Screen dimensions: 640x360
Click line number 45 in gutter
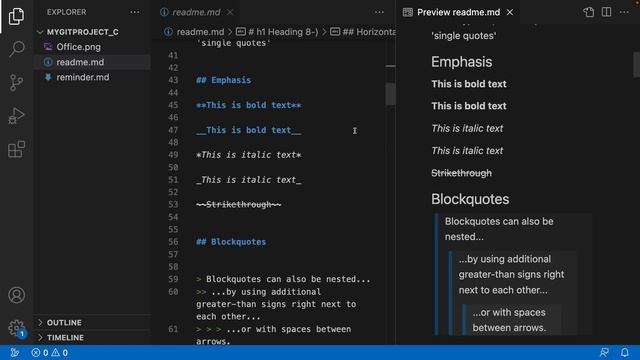[173, 105]
